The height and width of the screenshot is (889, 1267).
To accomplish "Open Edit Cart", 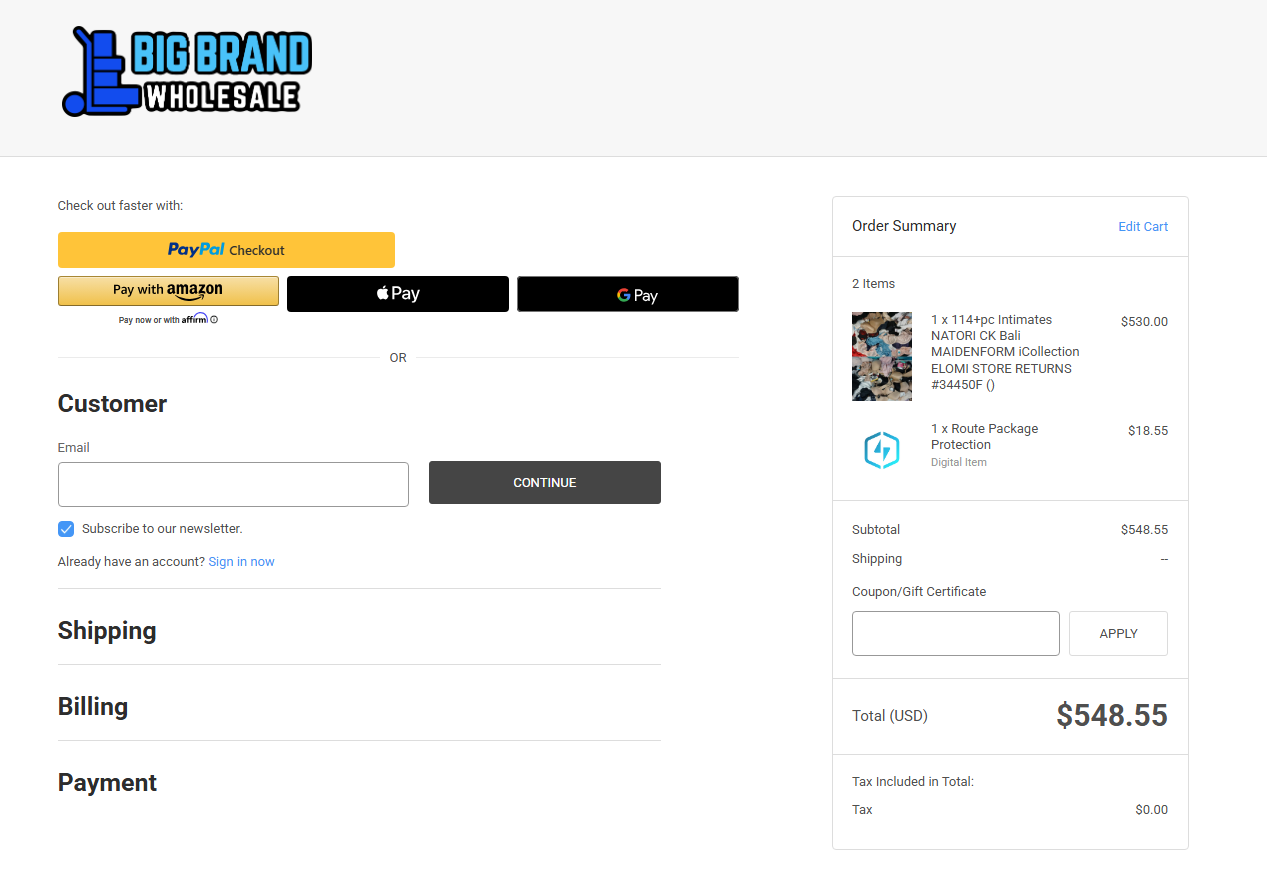I will pyautogui.click(x=1142, y=226).
